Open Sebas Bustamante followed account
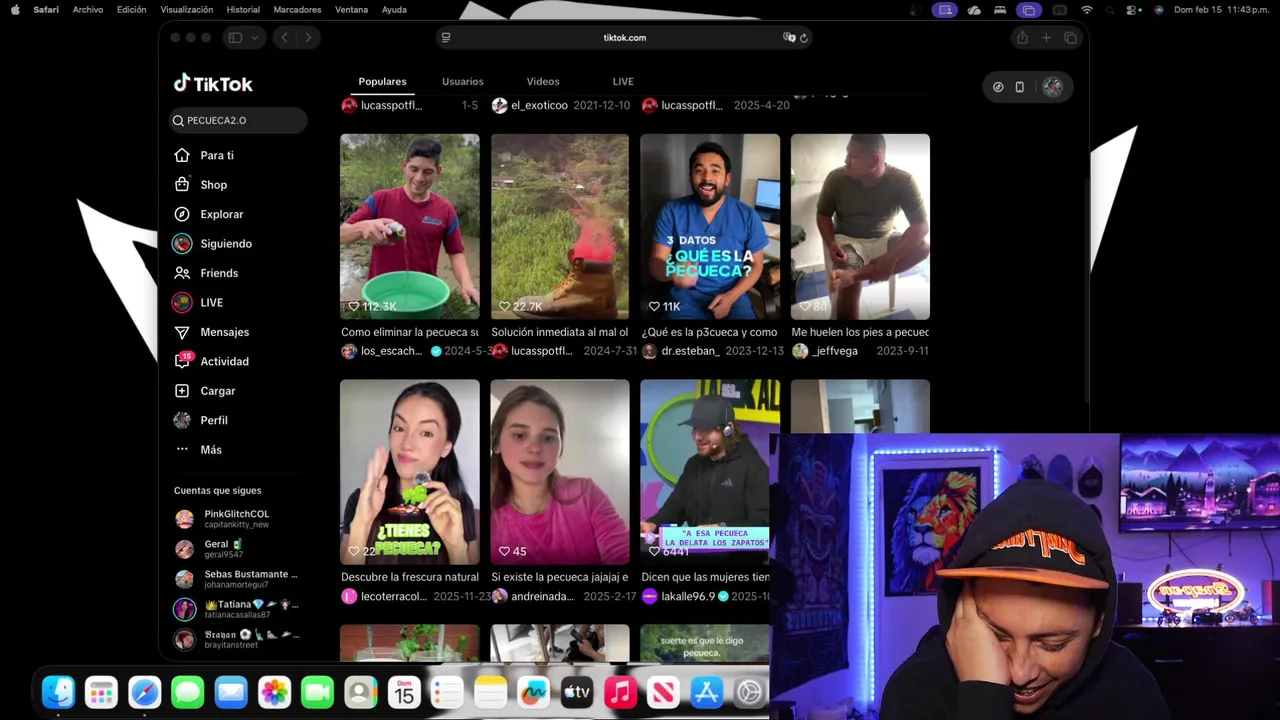Screen dimensions: 1280x720 (x=237, y=578)
